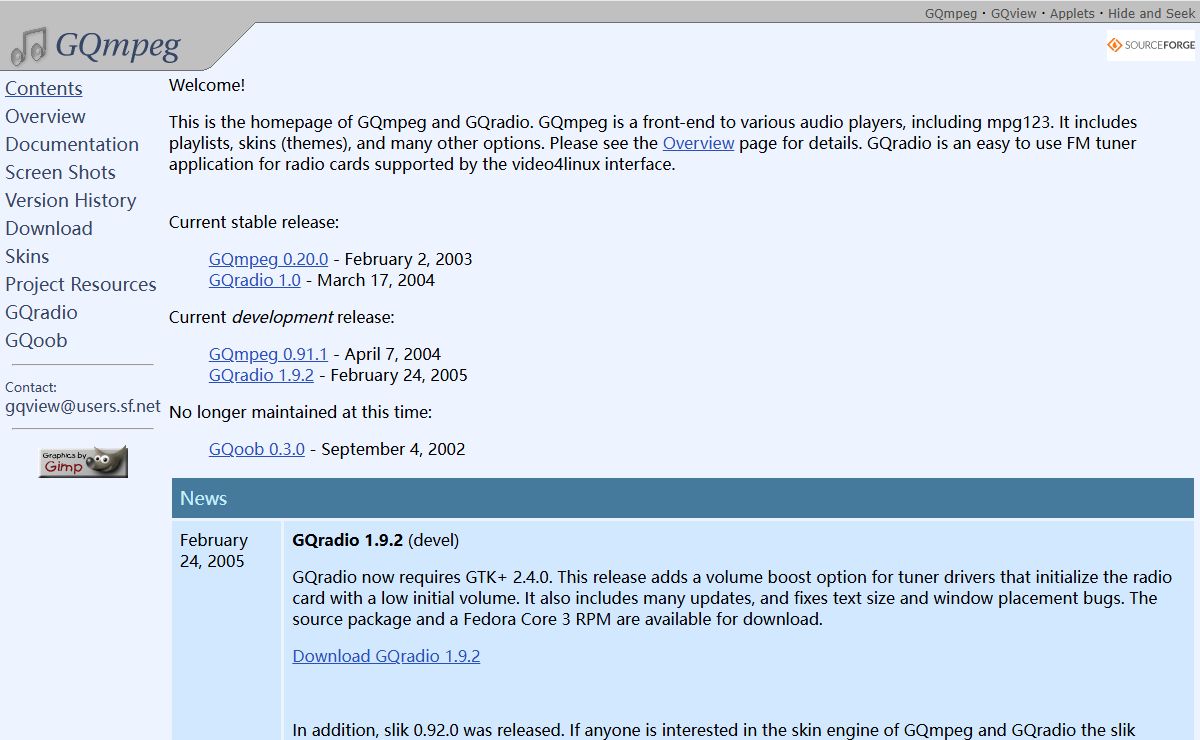Go to the Download sidebar page
Viewport: 1200px width, 740px height.
pos(49,228)
